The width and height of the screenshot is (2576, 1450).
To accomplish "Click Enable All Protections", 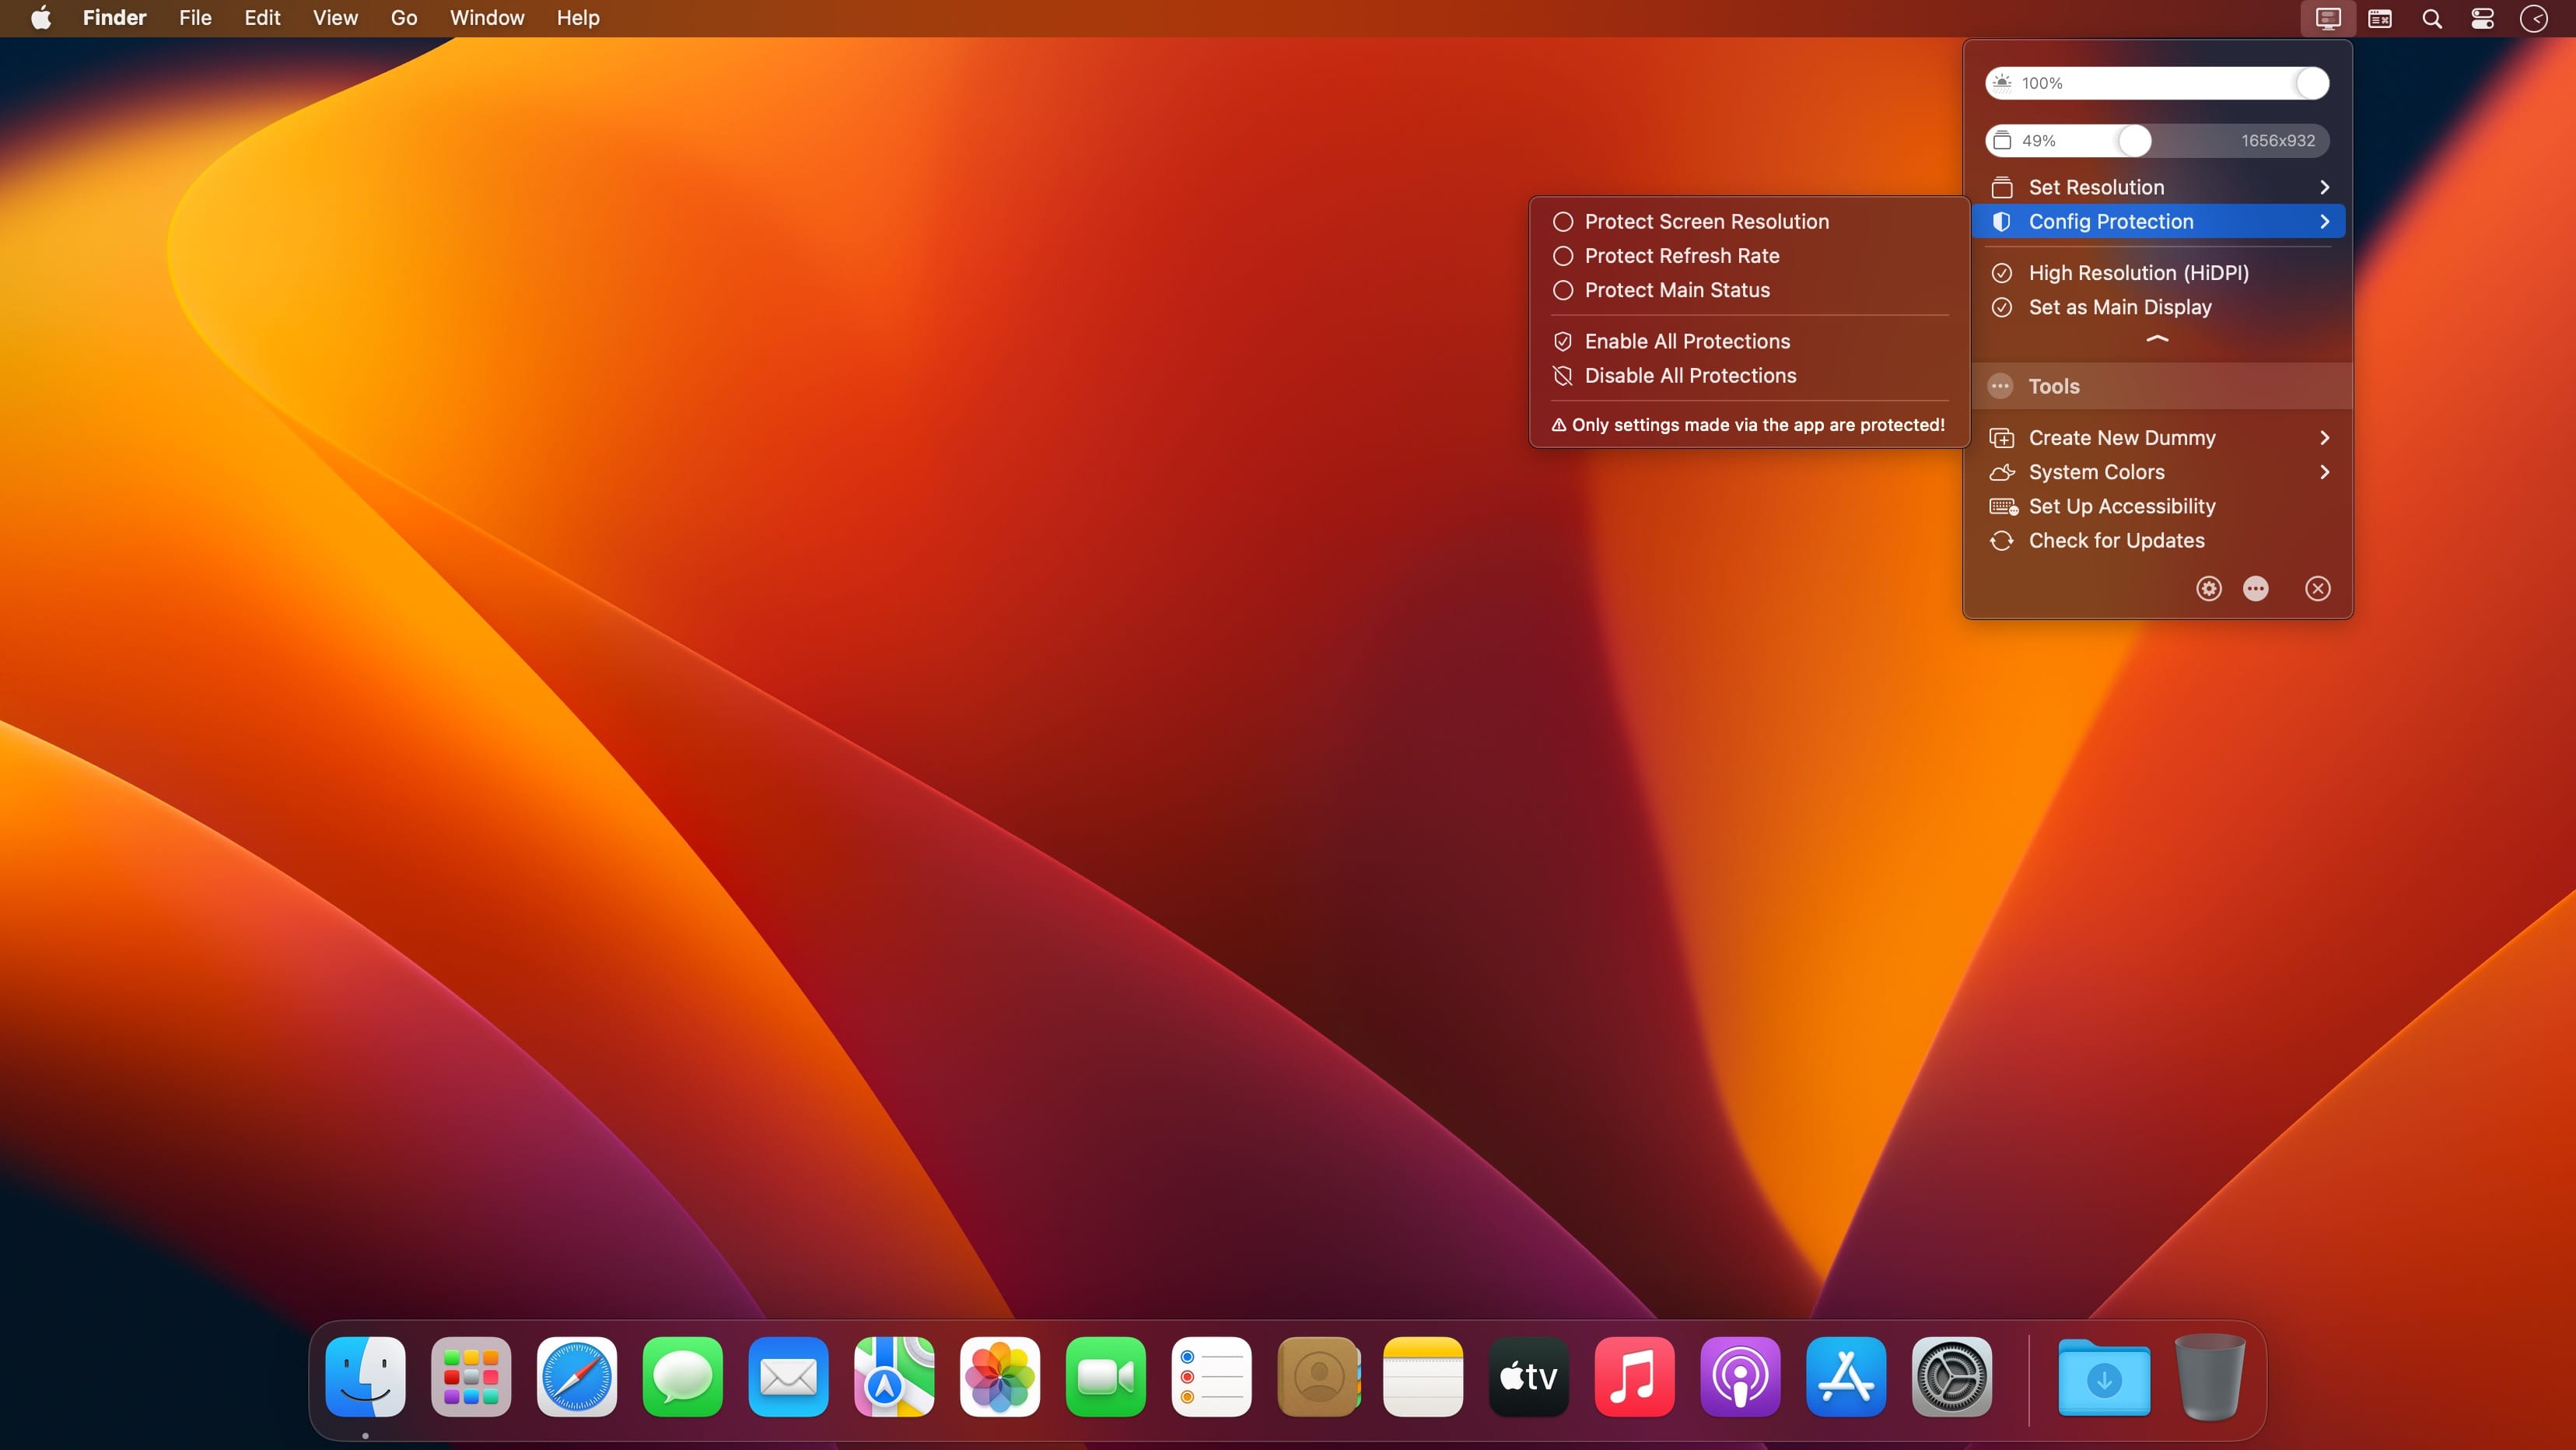I will (x=1686, y=341).
